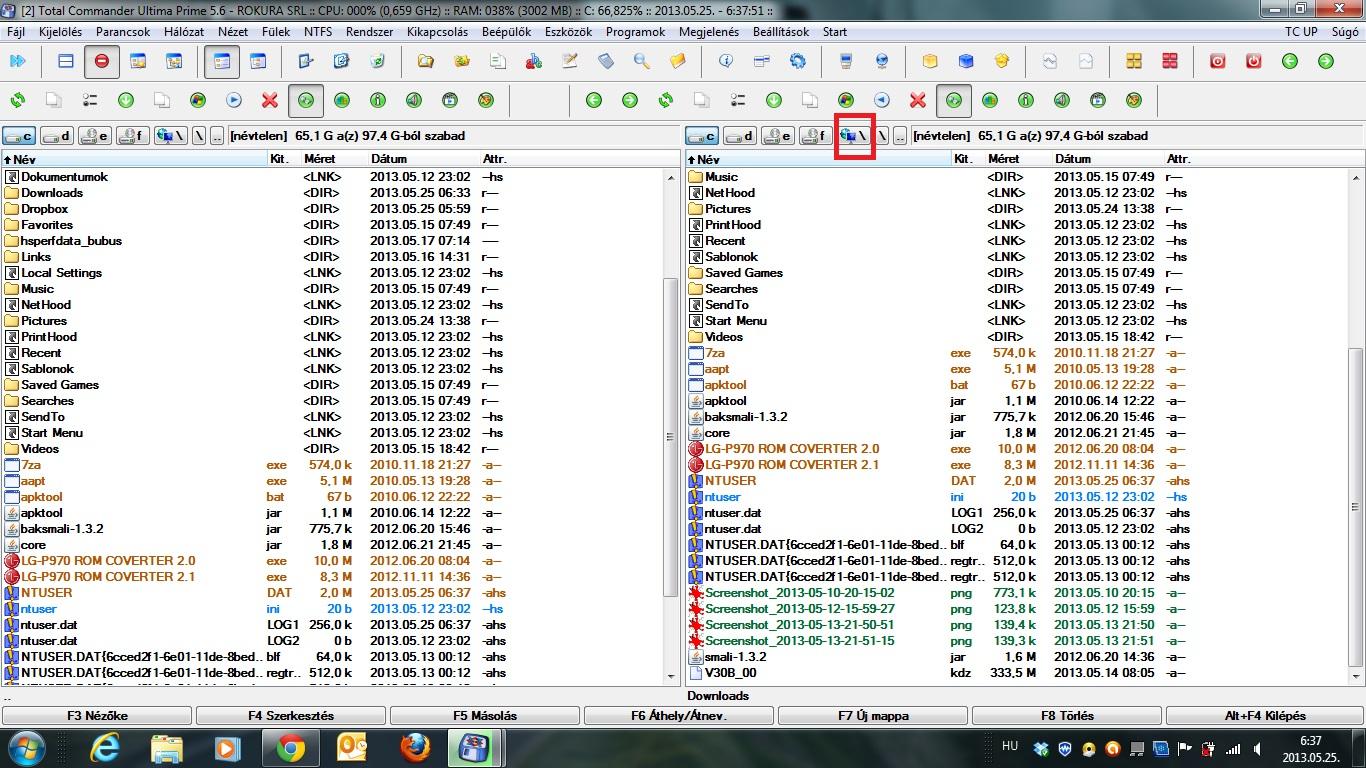This screenshot has width=1366, height=768.
Task: Click the yellow grid tiles icon
Action: (1134, 62)
